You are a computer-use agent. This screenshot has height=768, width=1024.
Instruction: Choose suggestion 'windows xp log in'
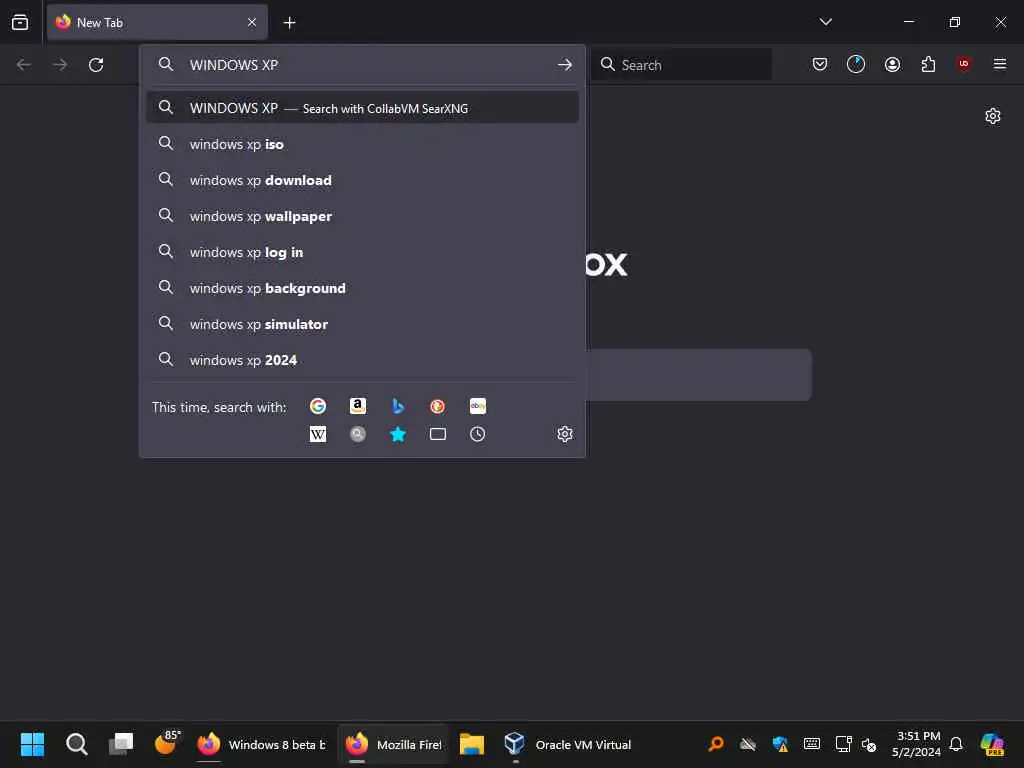362,252
